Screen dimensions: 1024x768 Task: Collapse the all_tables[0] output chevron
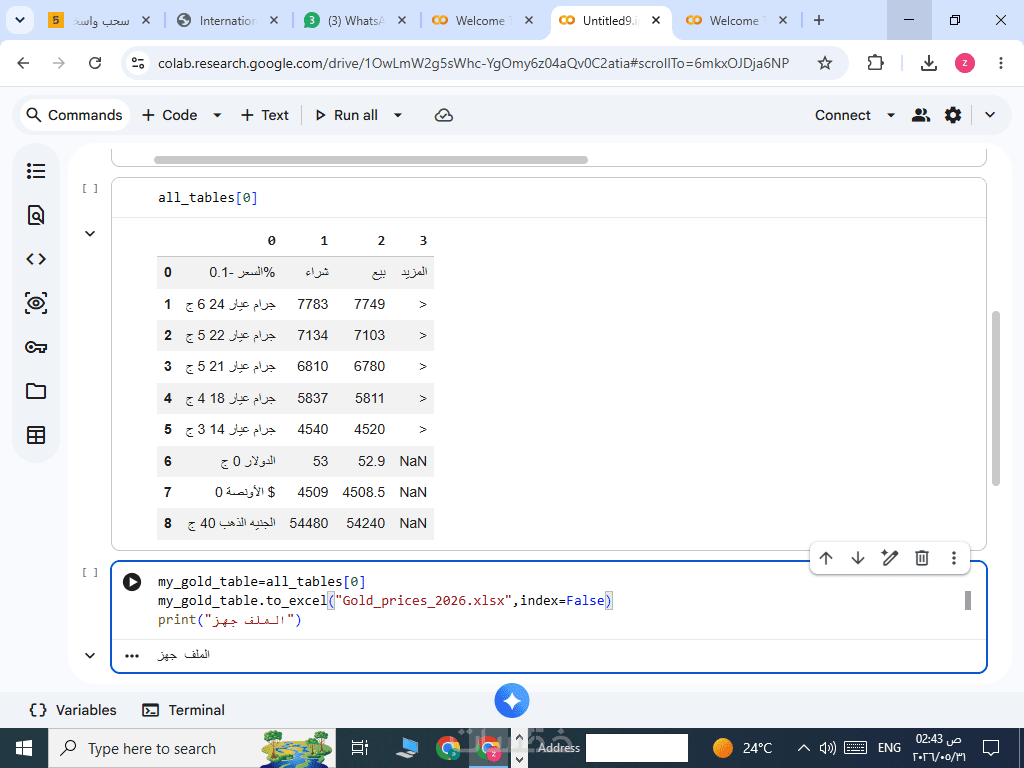pos(90,234)
